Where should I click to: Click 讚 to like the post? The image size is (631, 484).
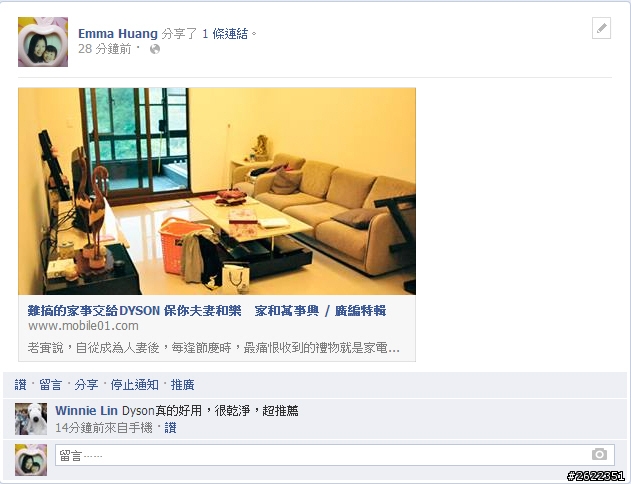tap(21, 385)
